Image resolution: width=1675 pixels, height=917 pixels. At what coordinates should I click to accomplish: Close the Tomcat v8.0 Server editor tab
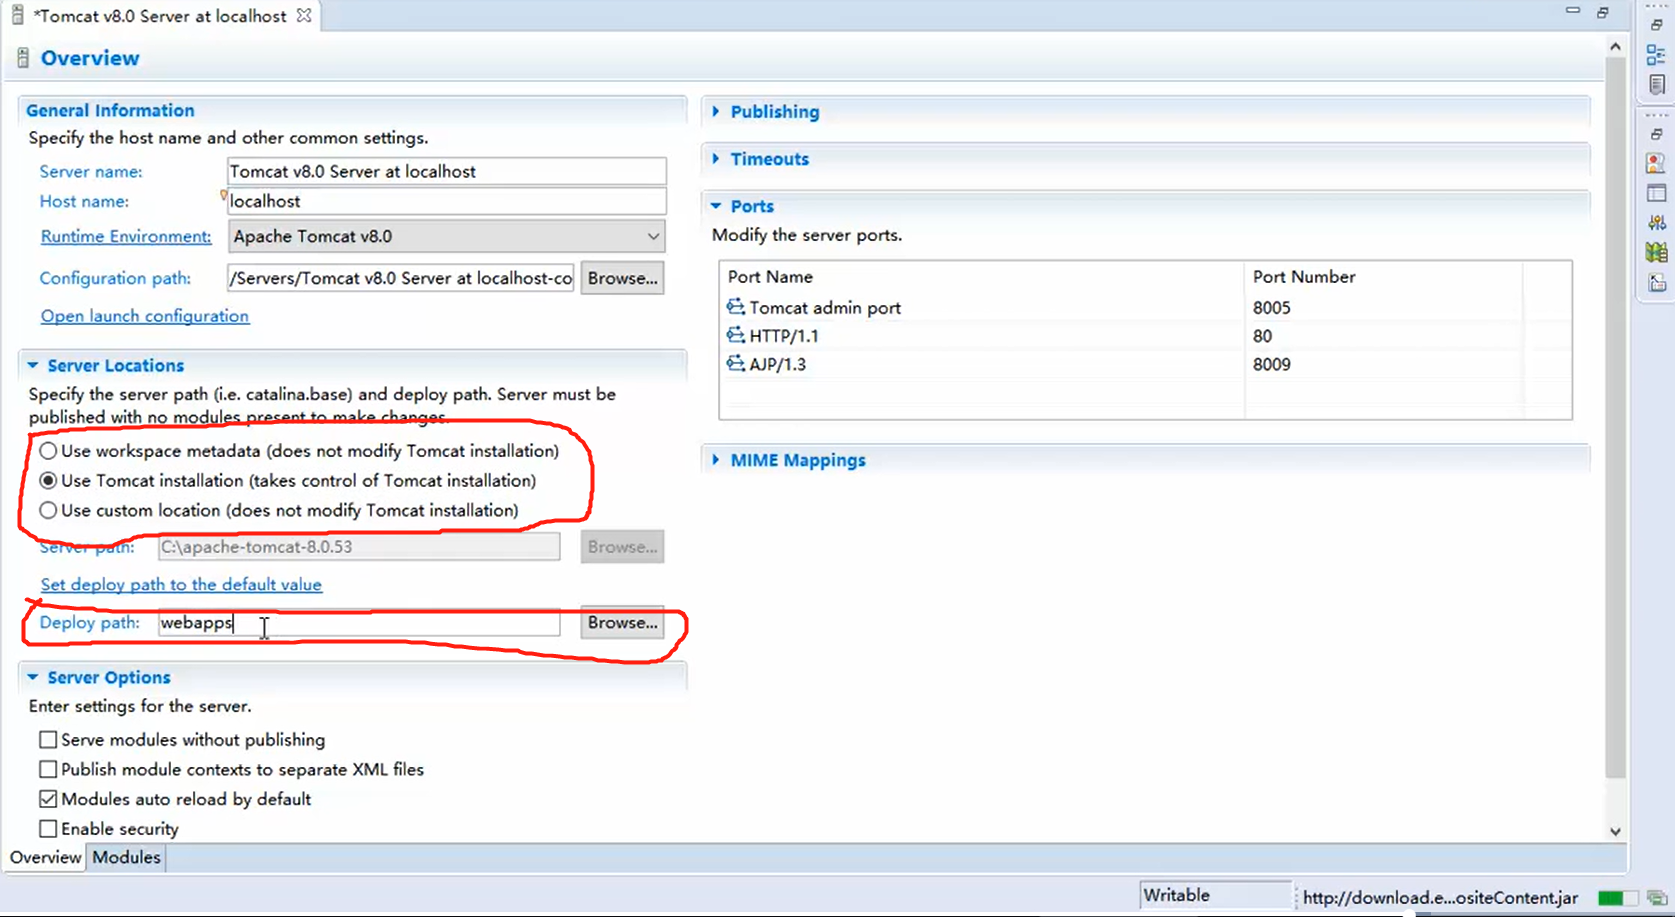304,15
